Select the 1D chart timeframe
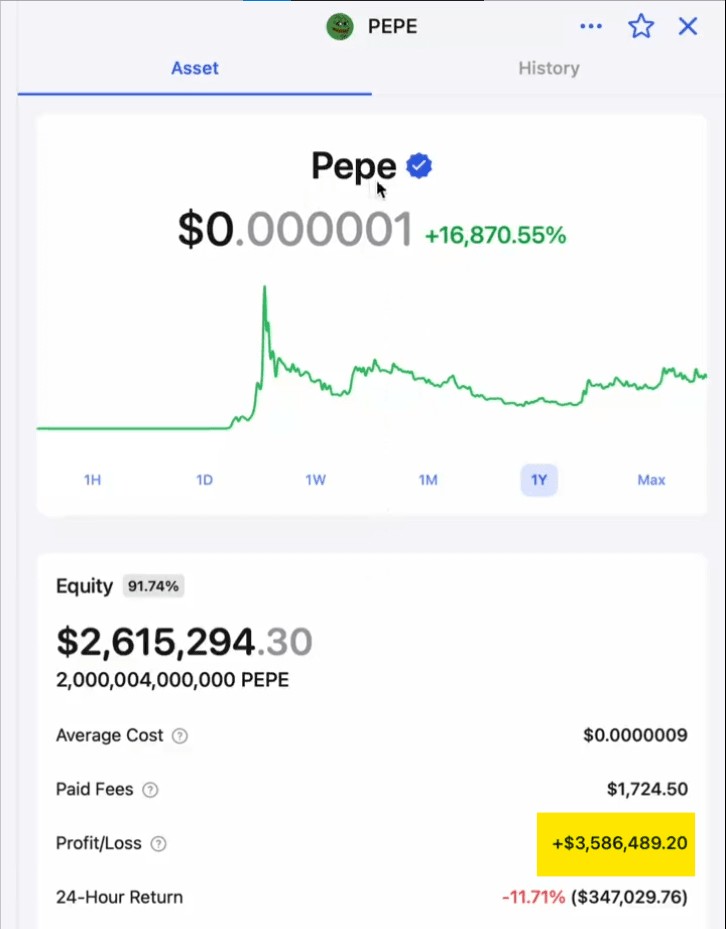Viewport: 726px width, 929px height. [x=204, y=480]
